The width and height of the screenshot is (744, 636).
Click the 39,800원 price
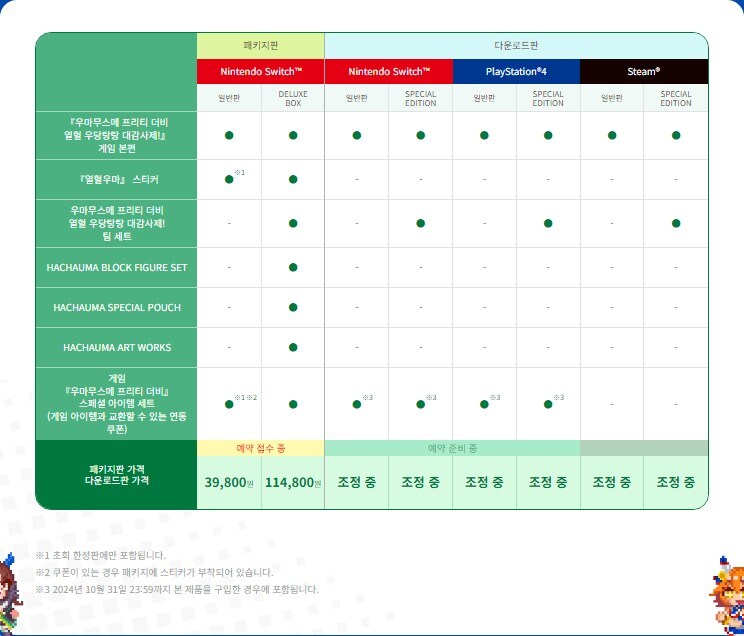[228, 482]
